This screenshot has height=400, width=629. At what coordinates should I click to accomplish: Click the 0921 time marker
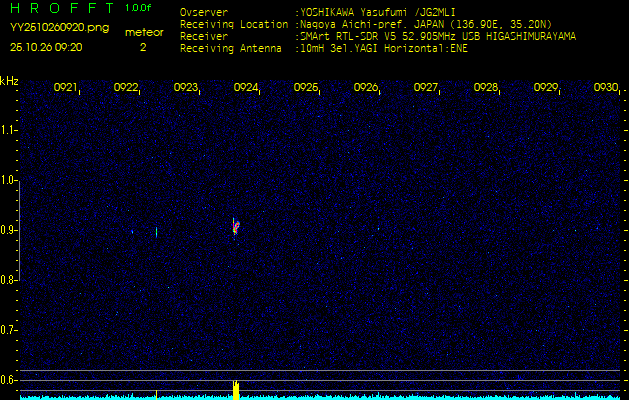pyautogui.click(x=66, y=88)
